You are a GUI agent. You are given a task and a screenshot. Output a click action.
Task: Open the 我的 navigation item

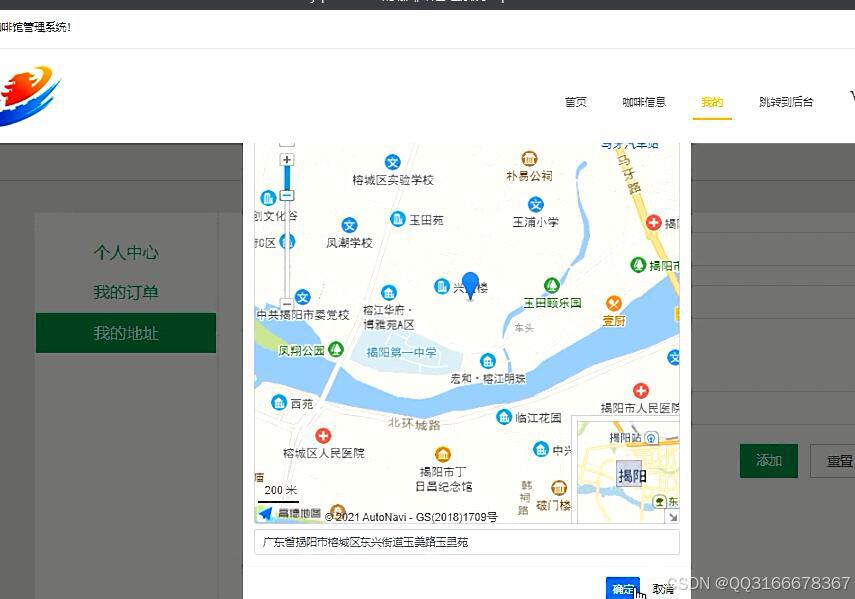click(x=712, y=102)
